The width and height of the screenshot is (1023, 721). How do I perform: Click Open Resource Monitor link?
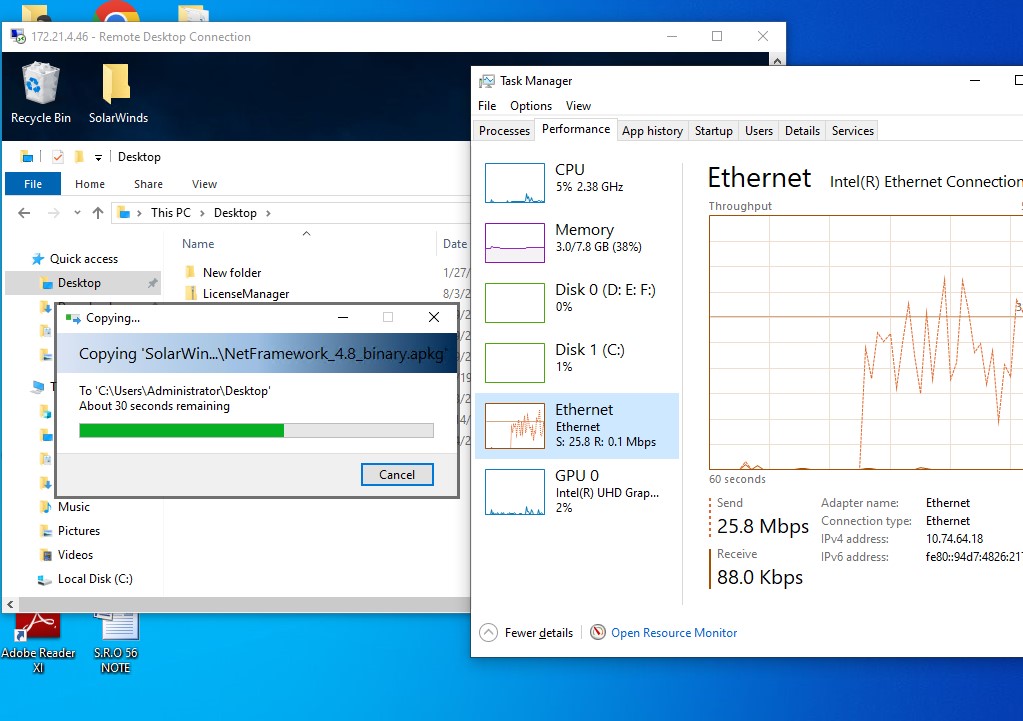(x=674, y=632)
